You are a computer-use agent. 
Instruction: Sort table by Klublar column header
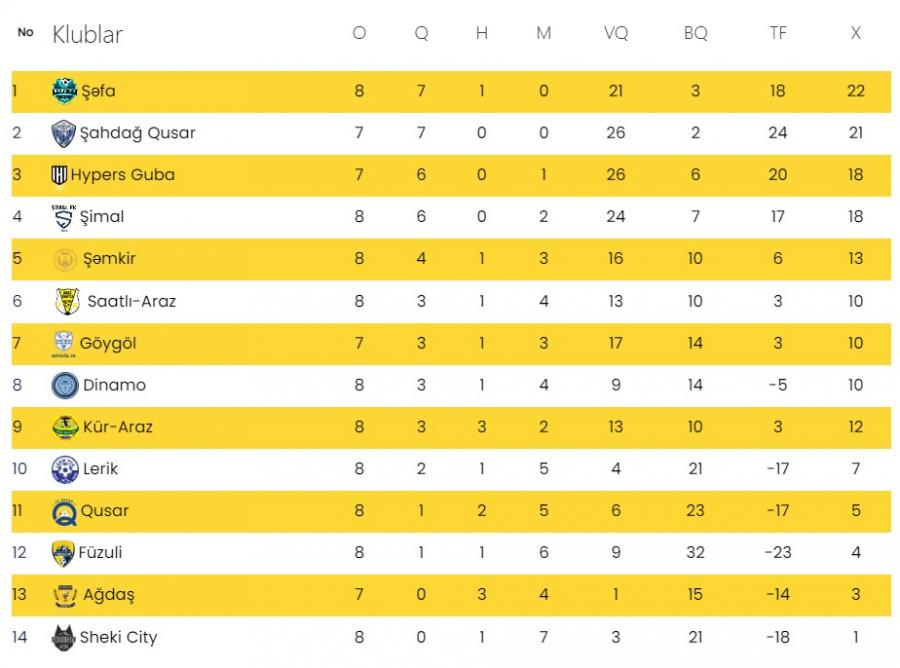pyautogui.click(x=87, y=34)
